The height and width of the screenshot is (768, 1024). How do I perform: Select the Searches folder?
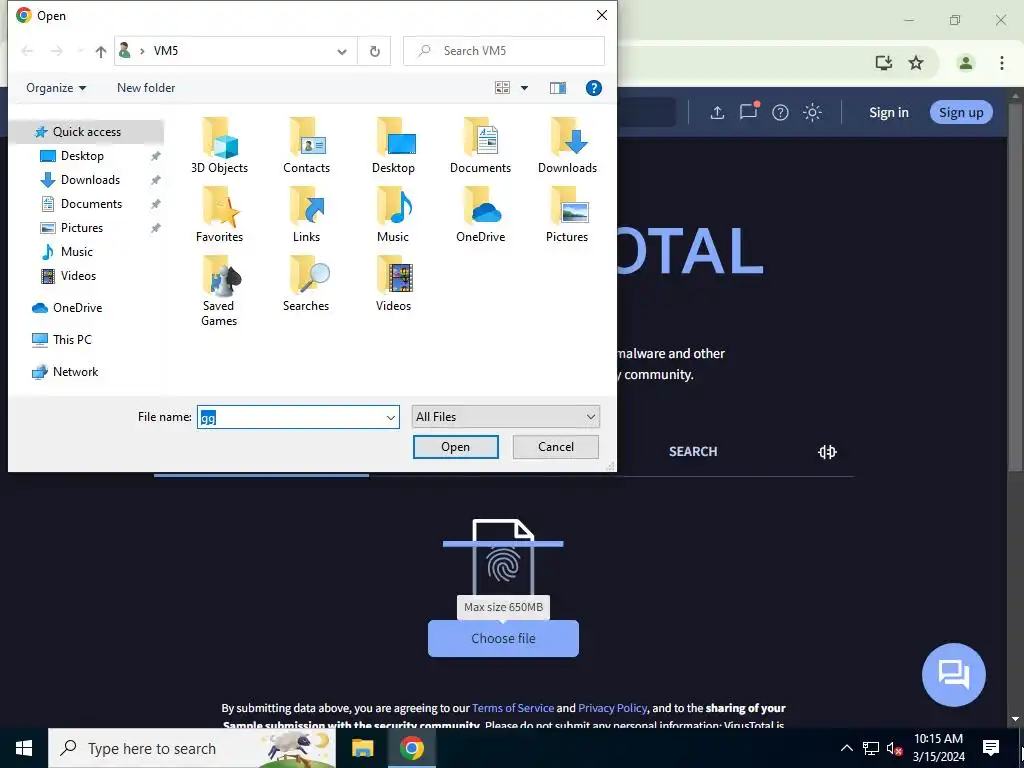pos(306,284)
